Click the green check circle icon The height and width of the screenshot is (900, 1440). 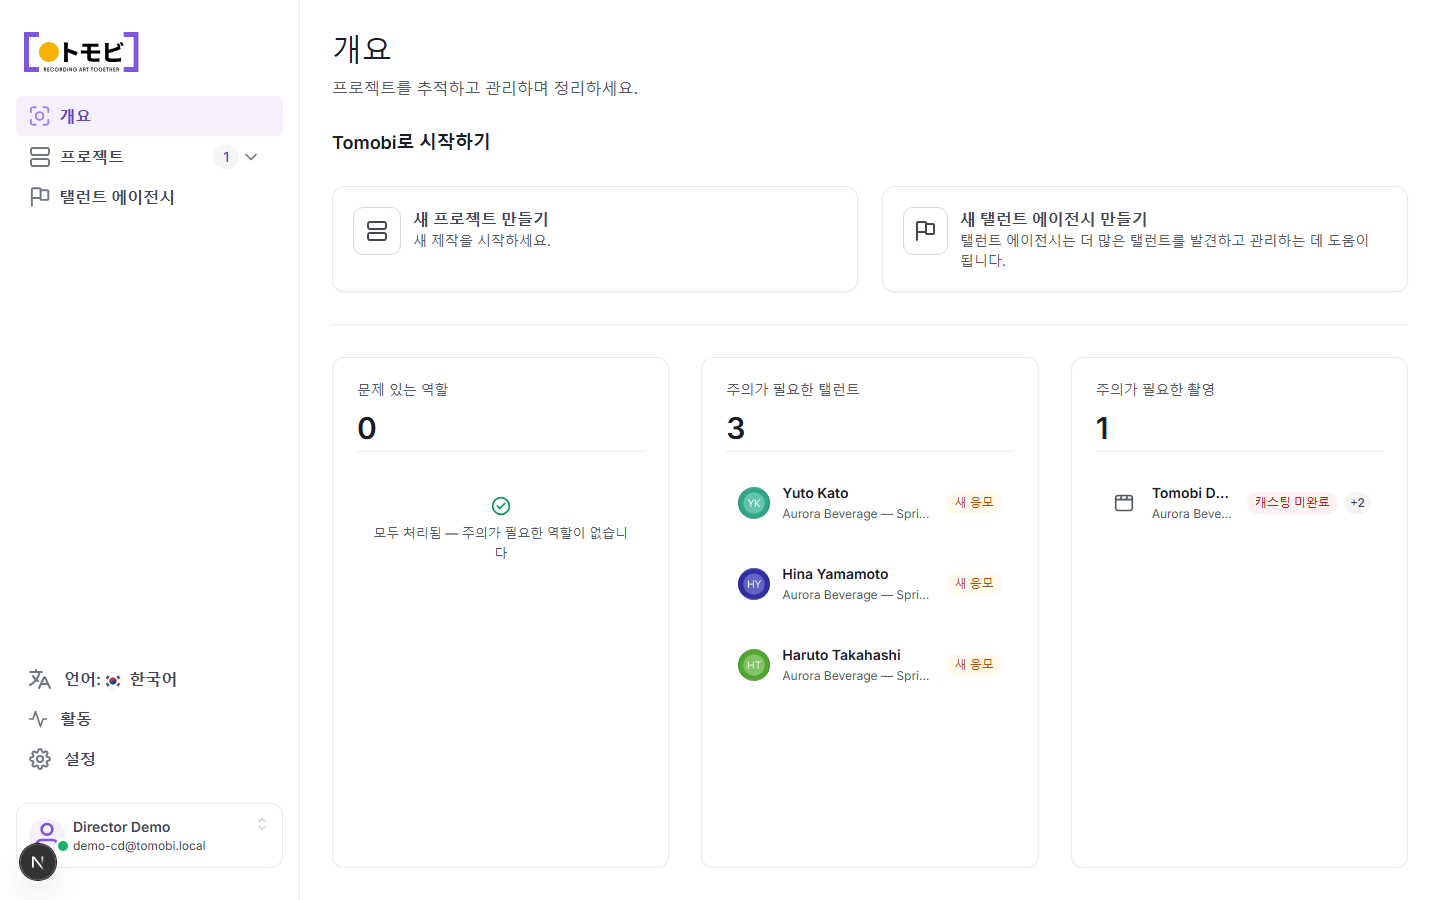pos(501,506)
